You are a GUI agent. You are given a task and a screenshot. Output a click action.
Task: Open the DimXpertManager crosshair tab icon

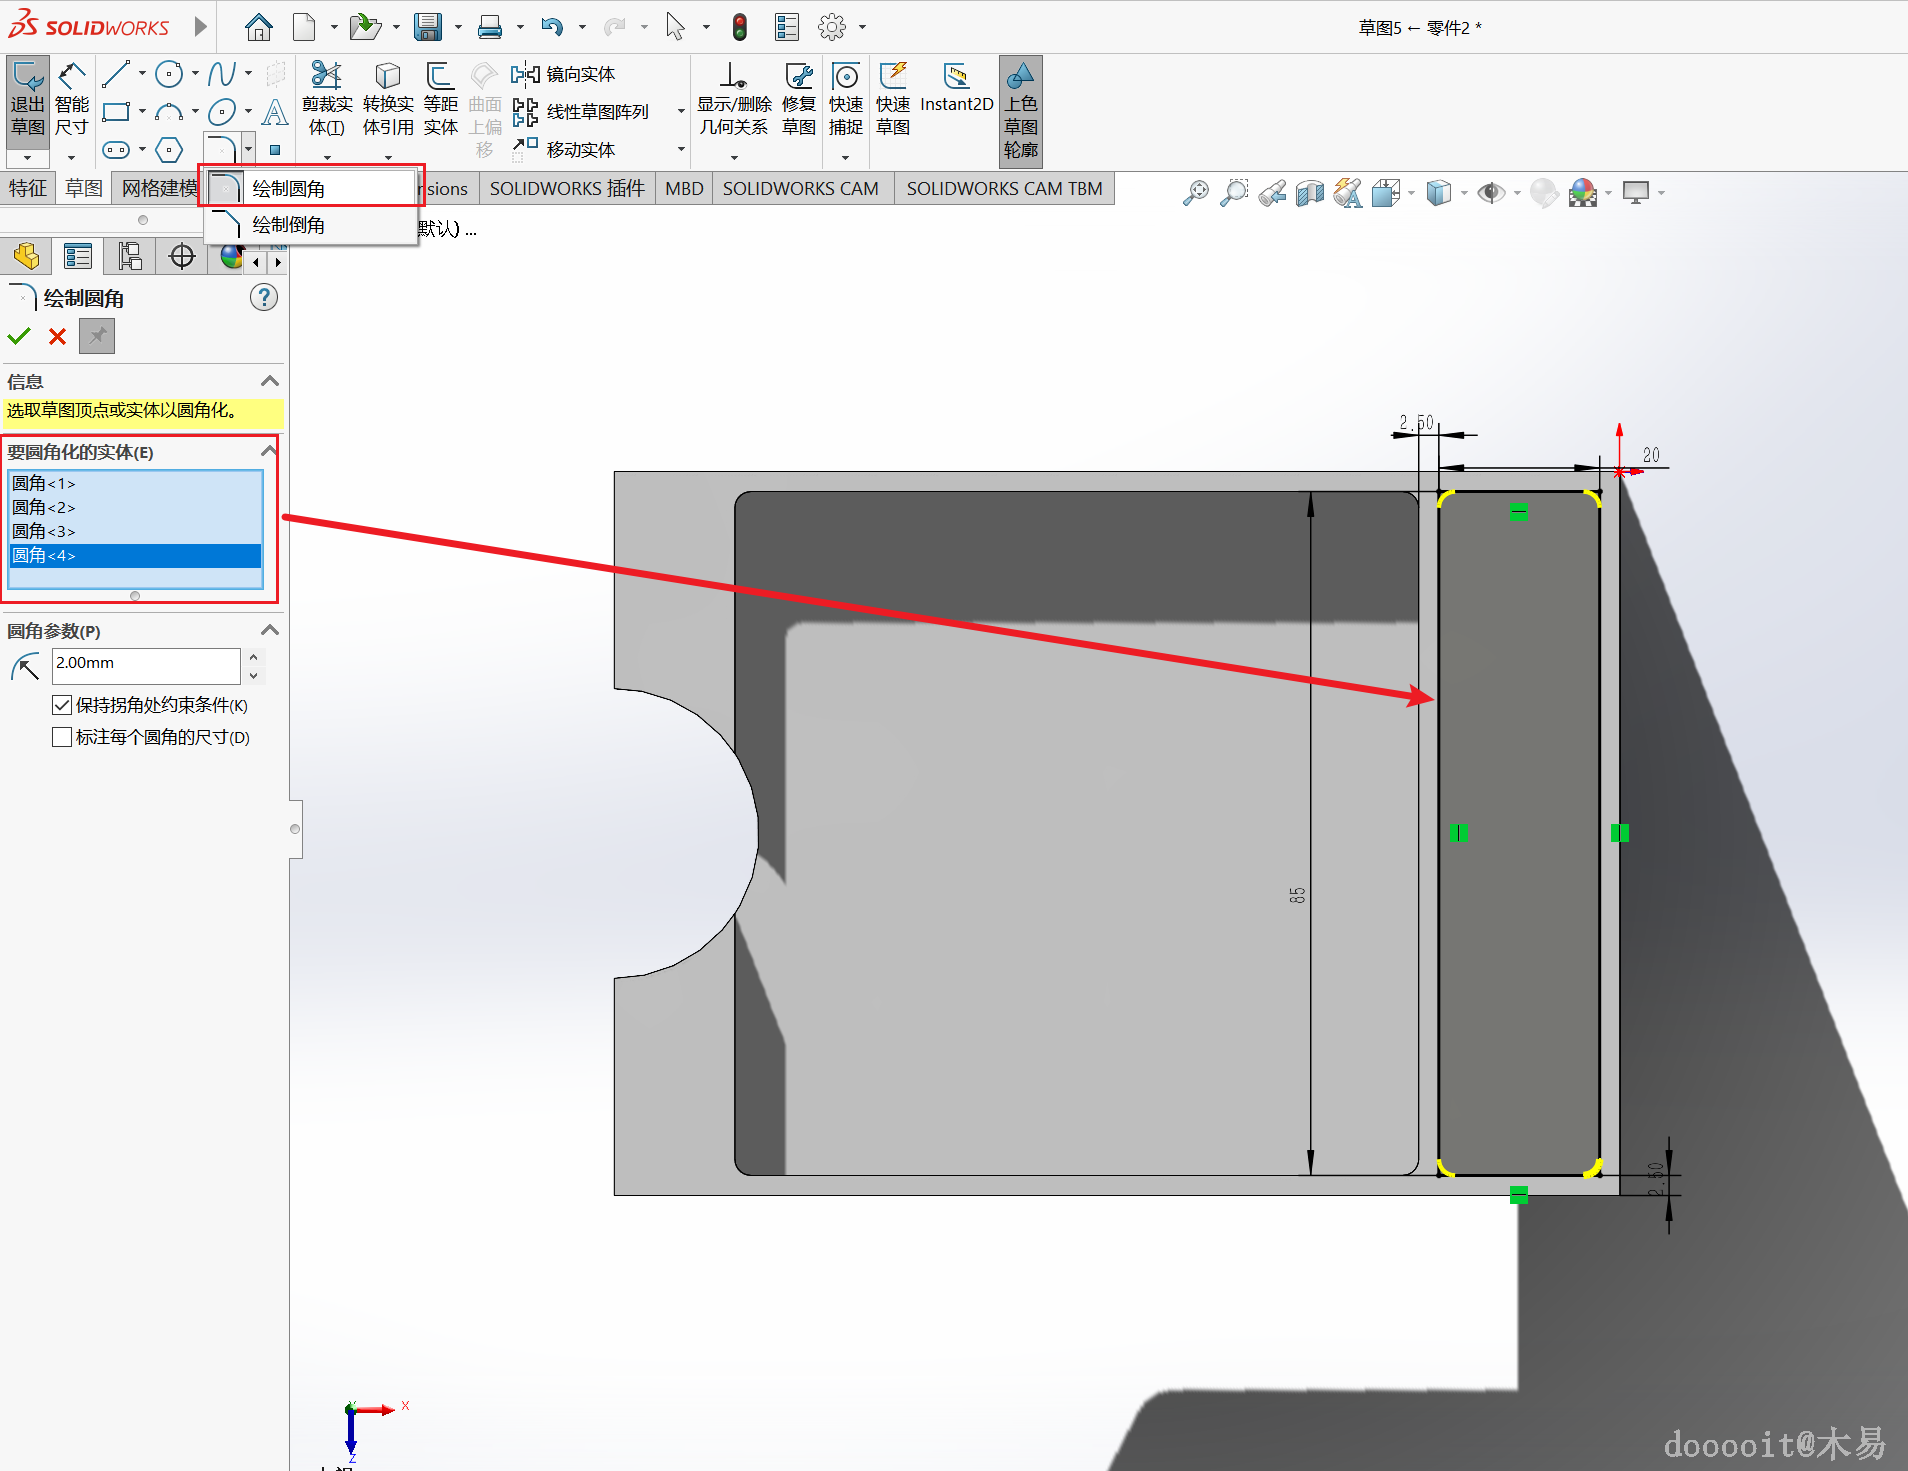182,257
